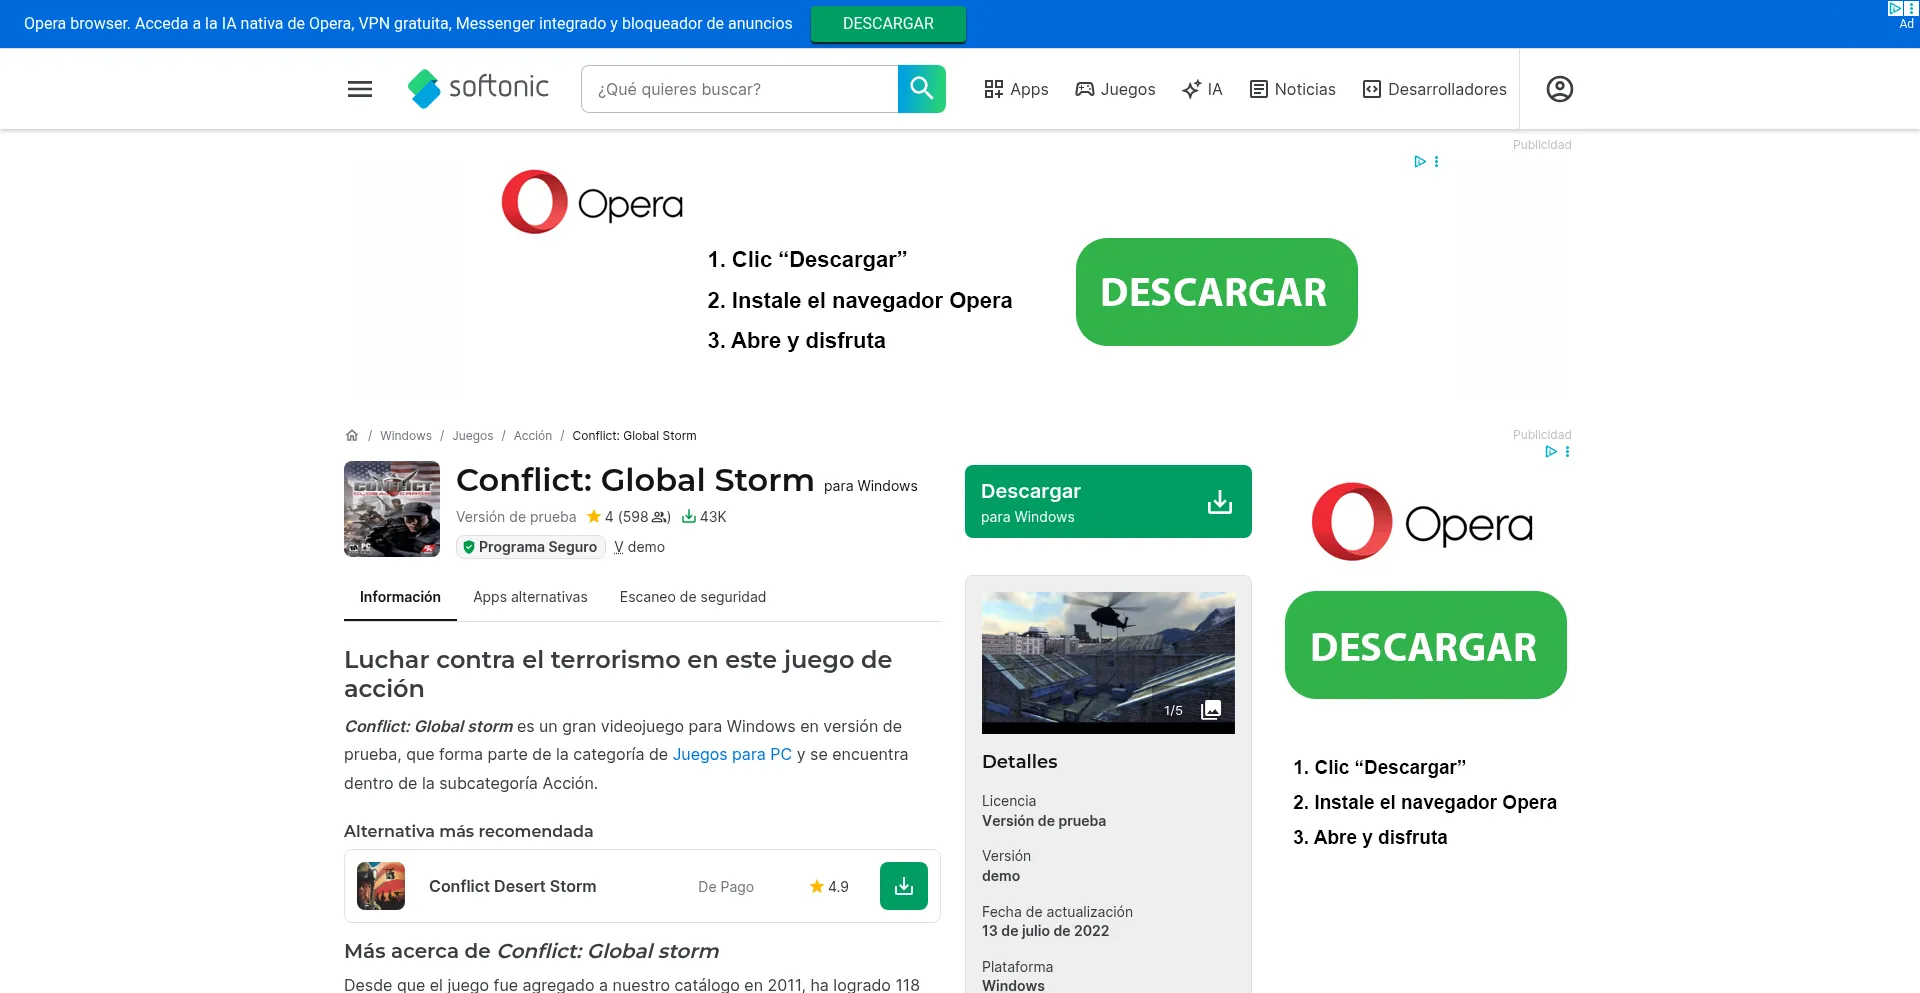This screenshot has width=1920, height=993.
Task: Click the Acción breadcrumb link
Action: click(x=533, y=436)
